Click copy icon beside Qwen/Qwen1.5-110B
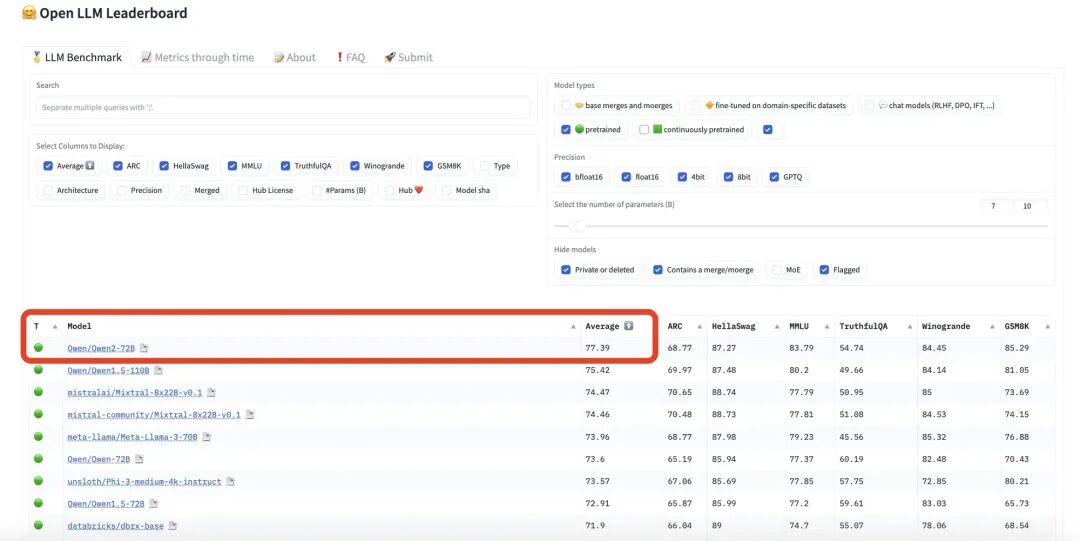Viewport: 1080px width, 541px height. (158, 370)
